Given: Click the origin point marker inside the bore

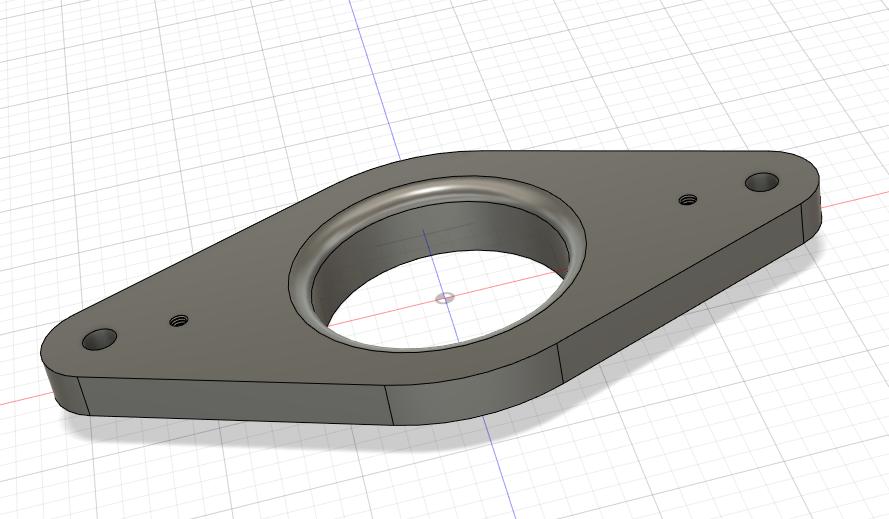Looking at the screenshot, I should [445, 298].
